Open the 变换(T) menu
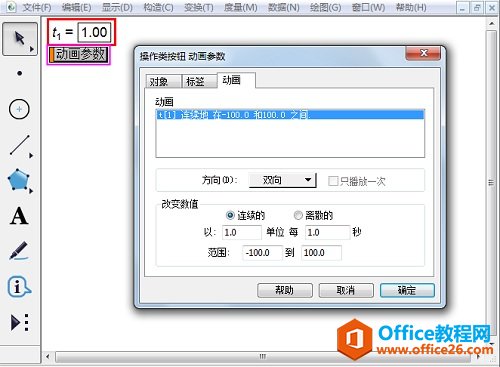This screenshot has height=367, width=500. click(199, 7)
